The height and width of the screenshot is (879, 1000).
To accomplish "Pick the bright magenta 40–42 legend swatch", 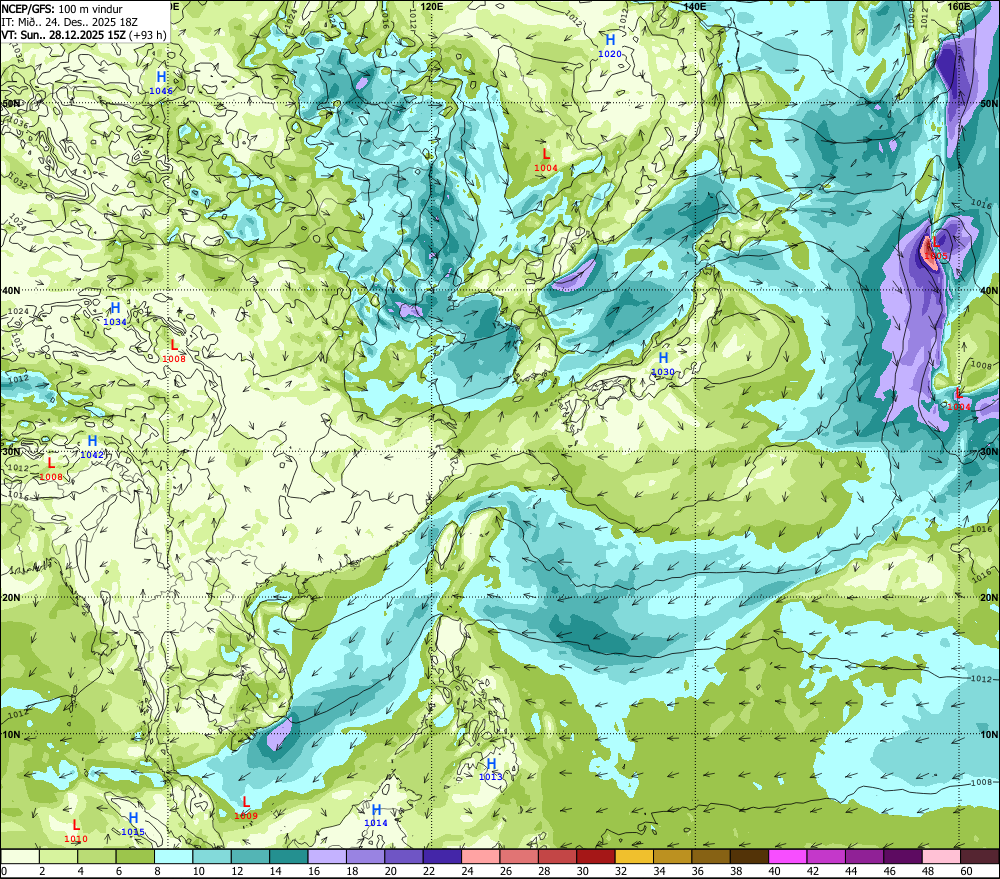I will coord(788,856).
